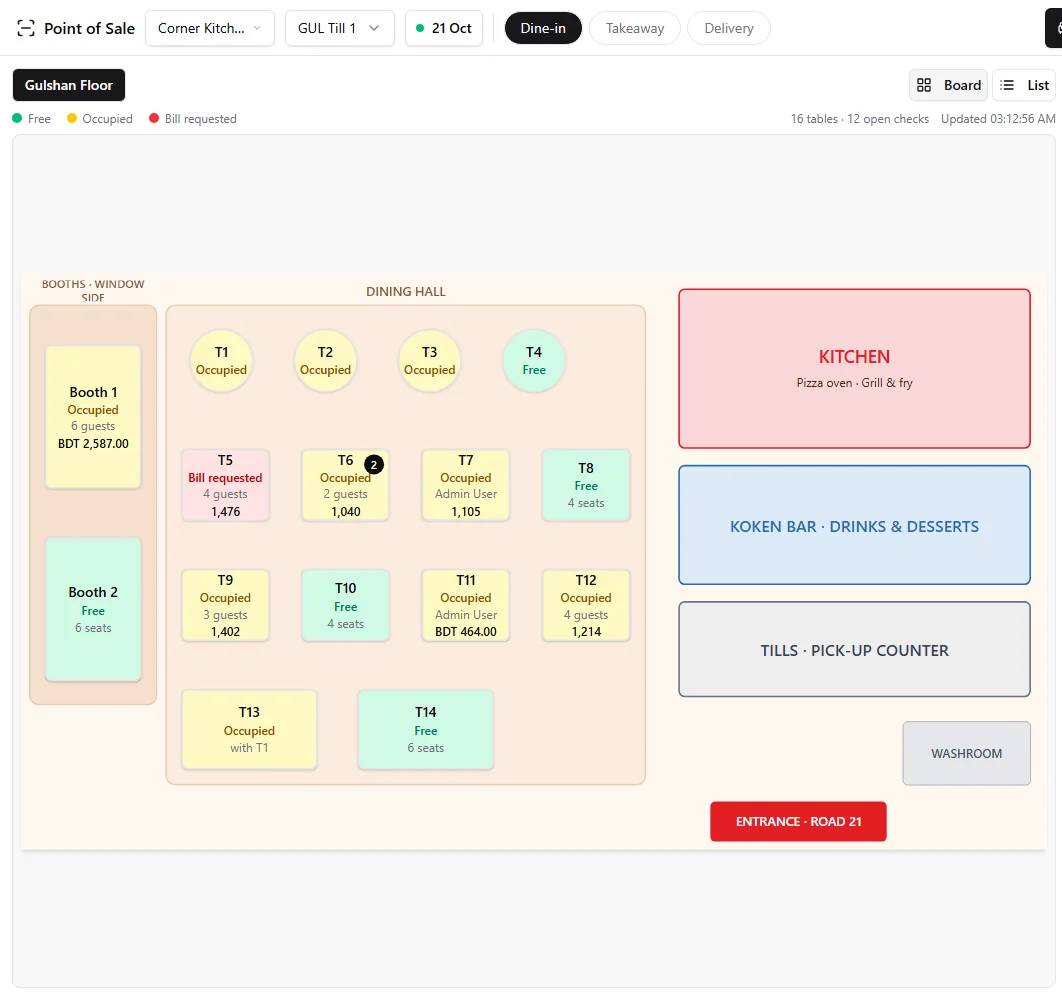1062x1000 pixels.
Task: Open round table T1
Action: pyautogui.click(x=221, y=361)
